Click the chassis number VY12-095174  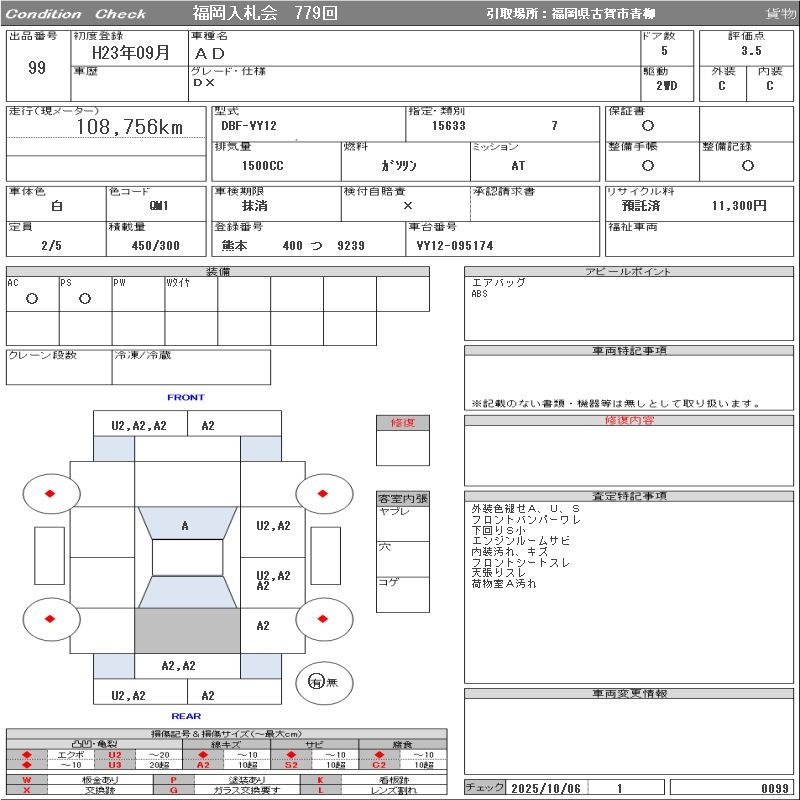click(x=455, y=245)
